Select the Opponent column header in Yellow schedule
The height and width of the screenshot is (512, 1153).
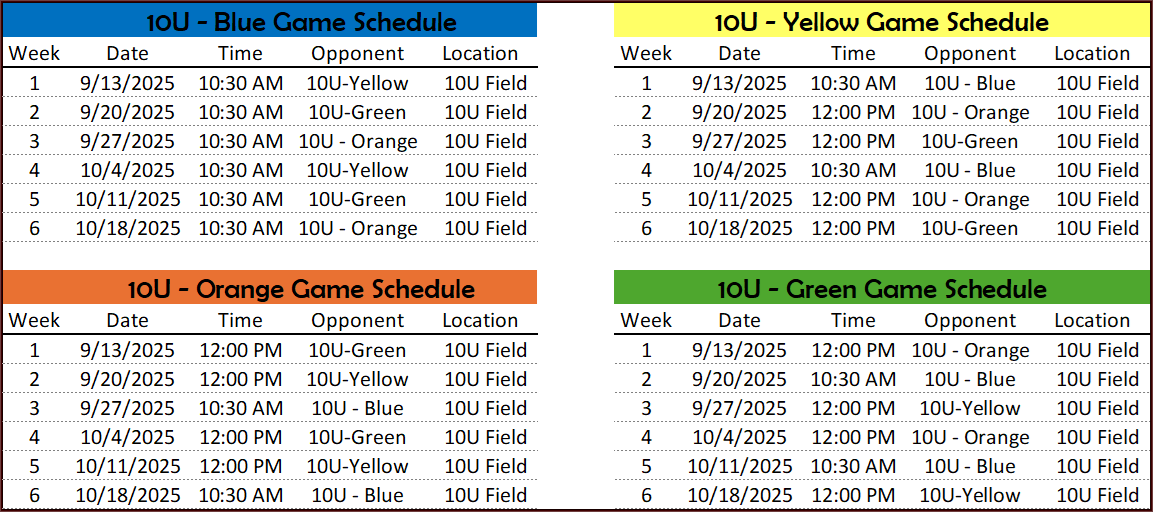(970, 54)
